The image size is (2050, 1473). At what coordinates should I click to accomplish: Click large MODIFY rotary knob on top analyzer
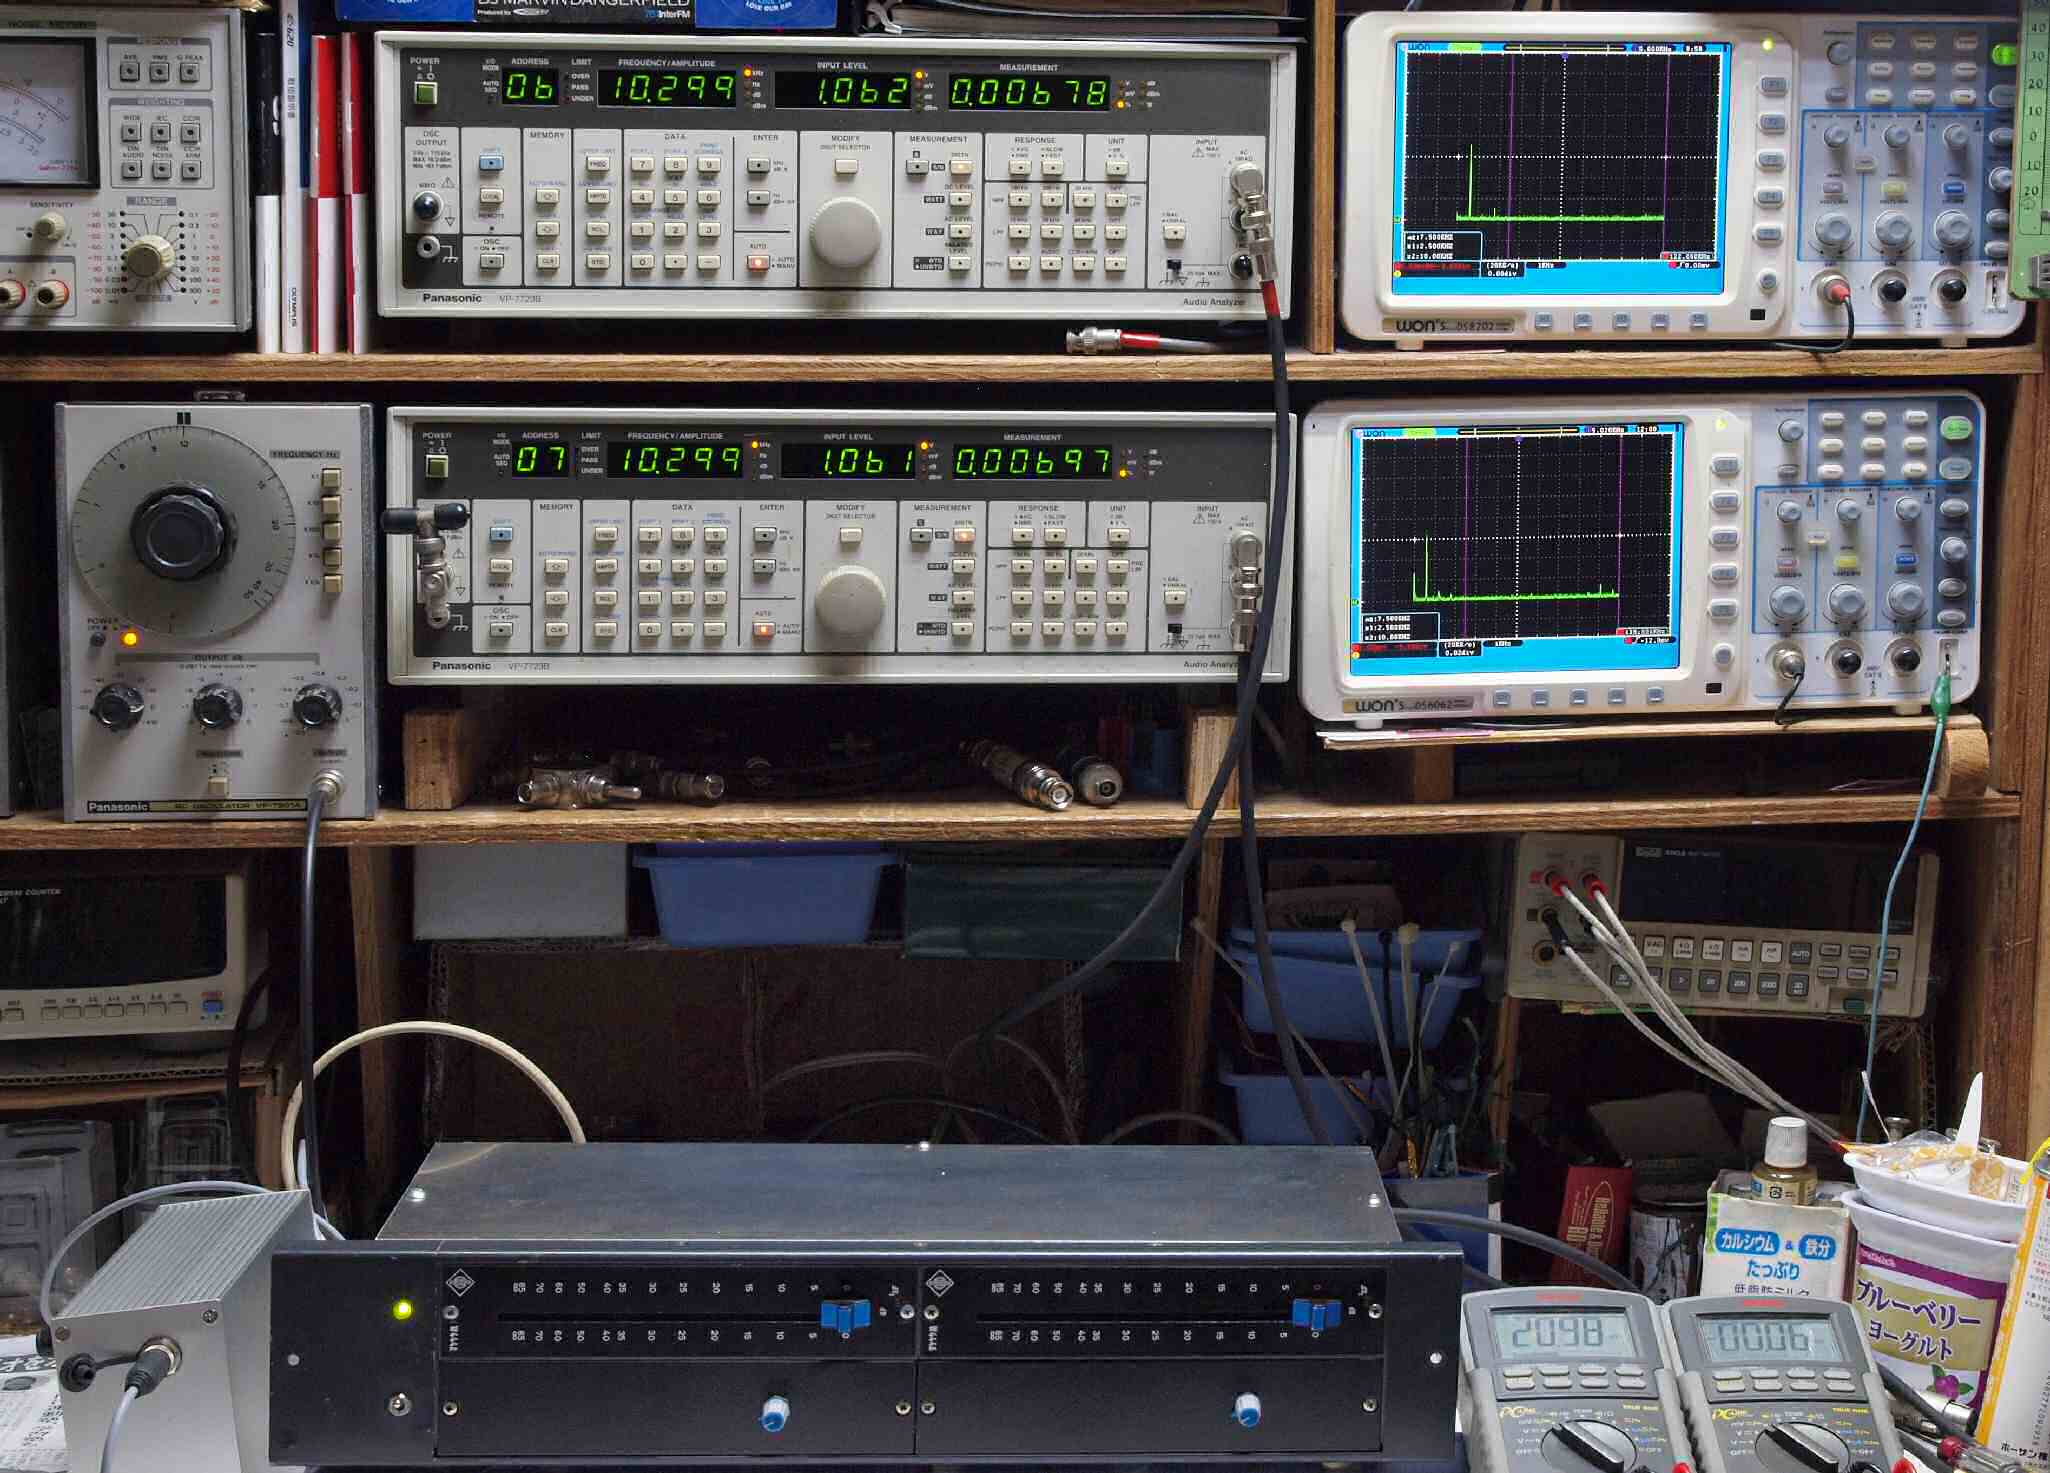tap(845, 232)
